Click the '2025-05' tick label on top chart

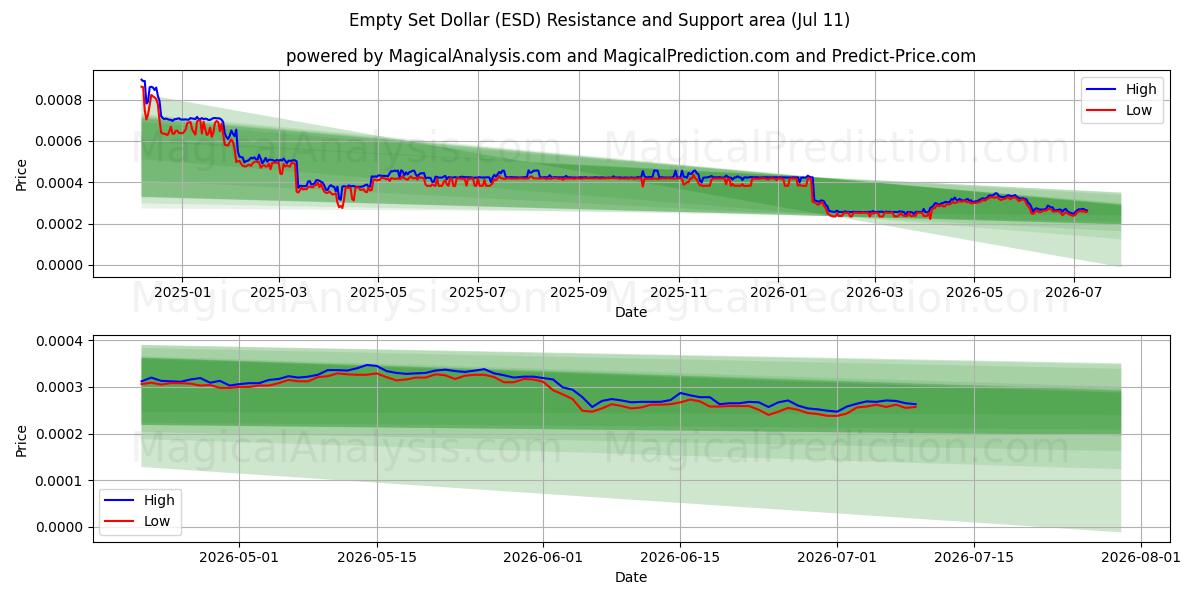point(378,293)
